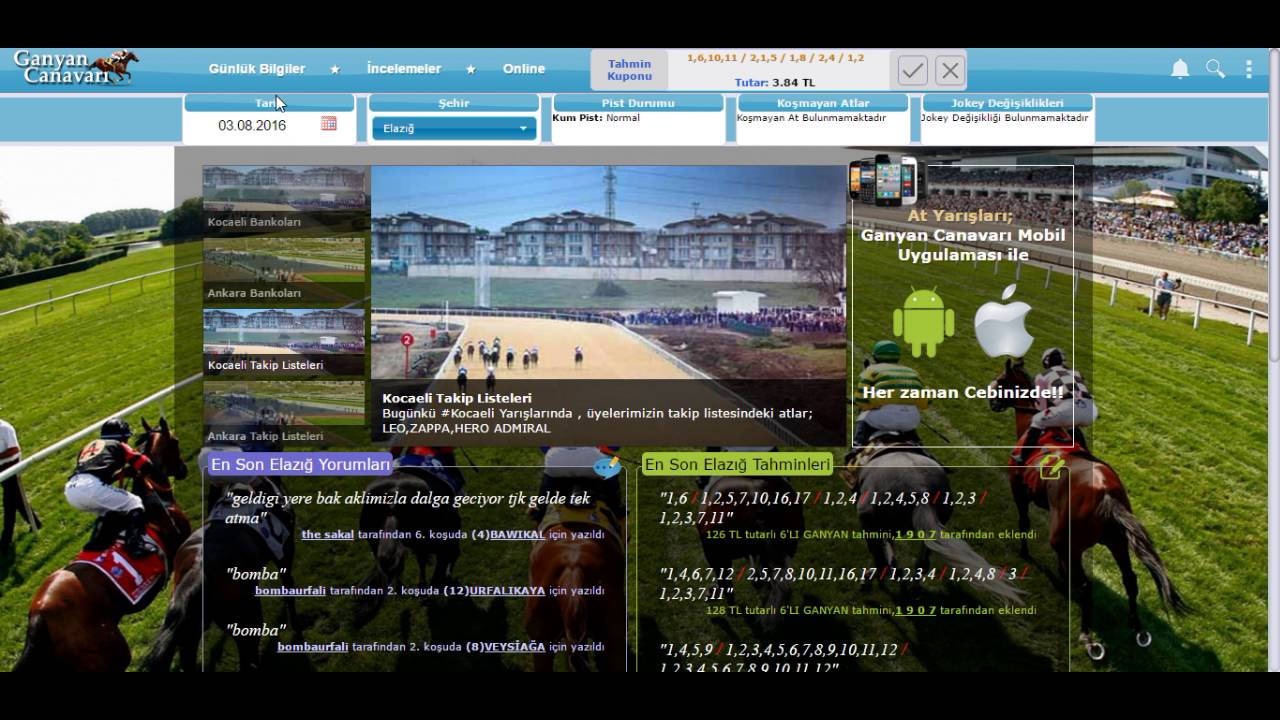Click 'LEO,ZAPPA,HERO ADMIRAL' text
The width and height of the screenshot is (1280, 720).
point(466,428)
